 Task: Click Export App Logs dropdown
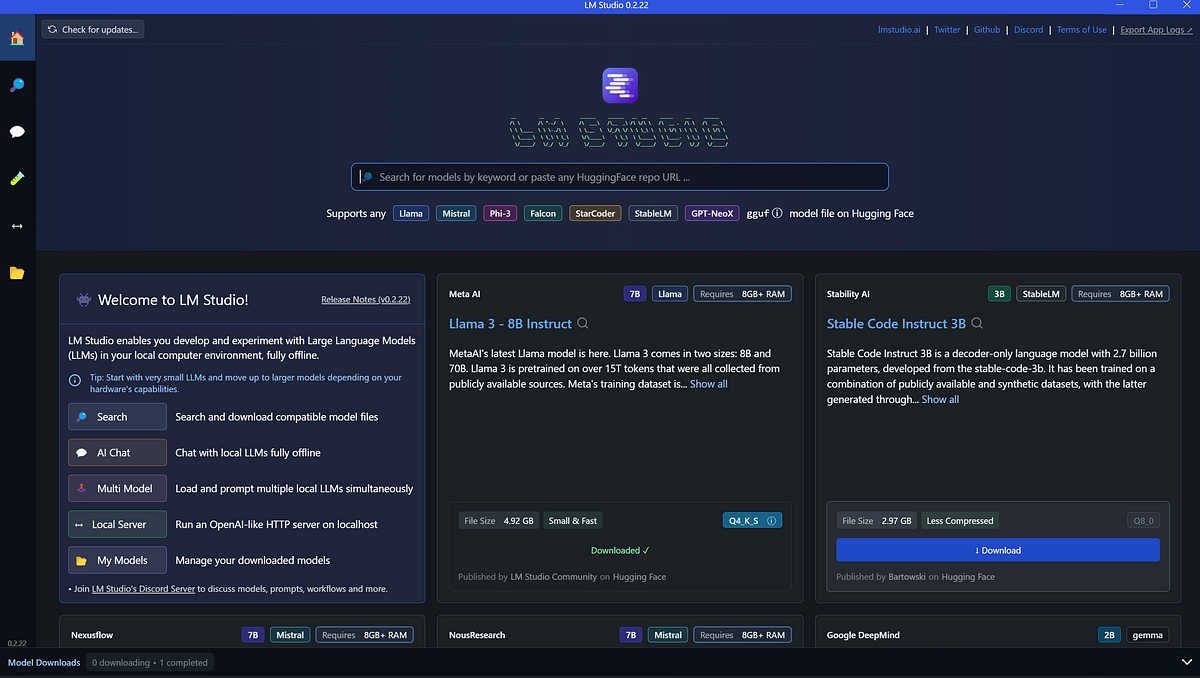point(1157,30)
